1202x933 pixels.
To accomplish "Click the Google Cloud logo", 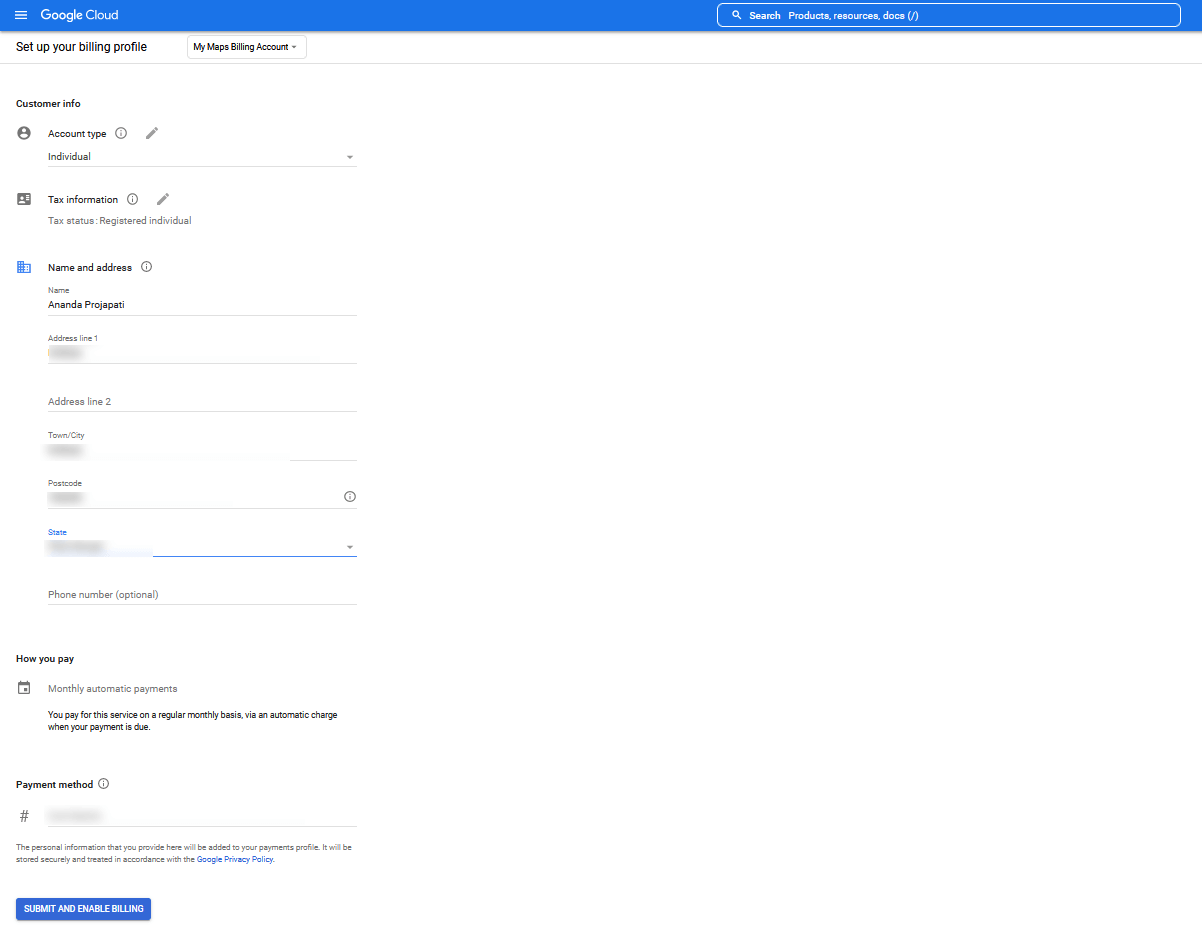I will tap(79, 14).
